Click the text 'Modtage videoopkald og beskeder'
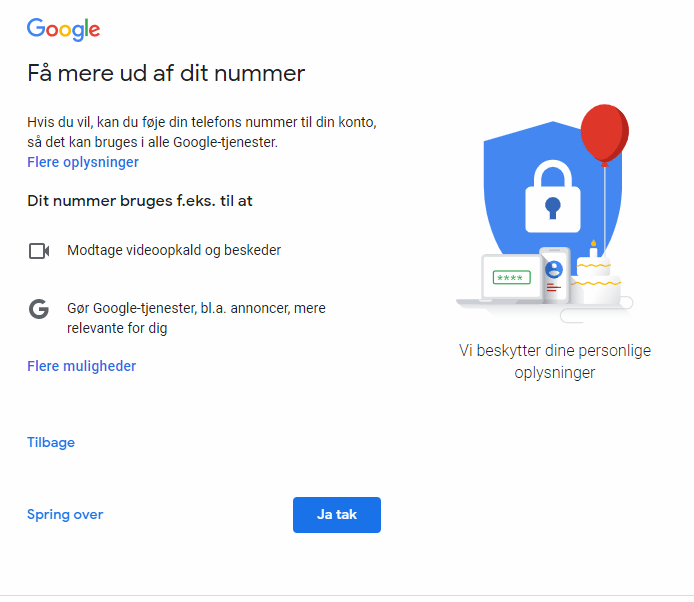Screen dimensions: 694x602 (x=174, y=250)
